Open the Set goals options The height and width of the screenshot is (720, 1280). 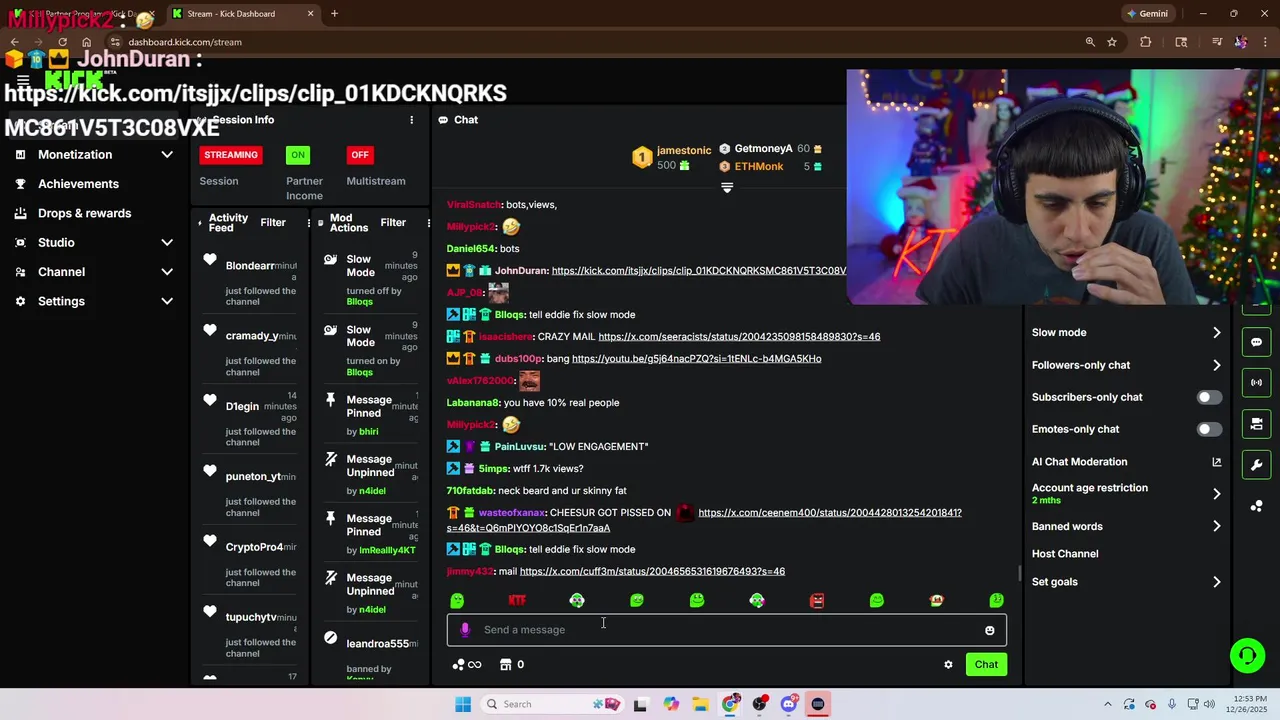[1126, 582]
